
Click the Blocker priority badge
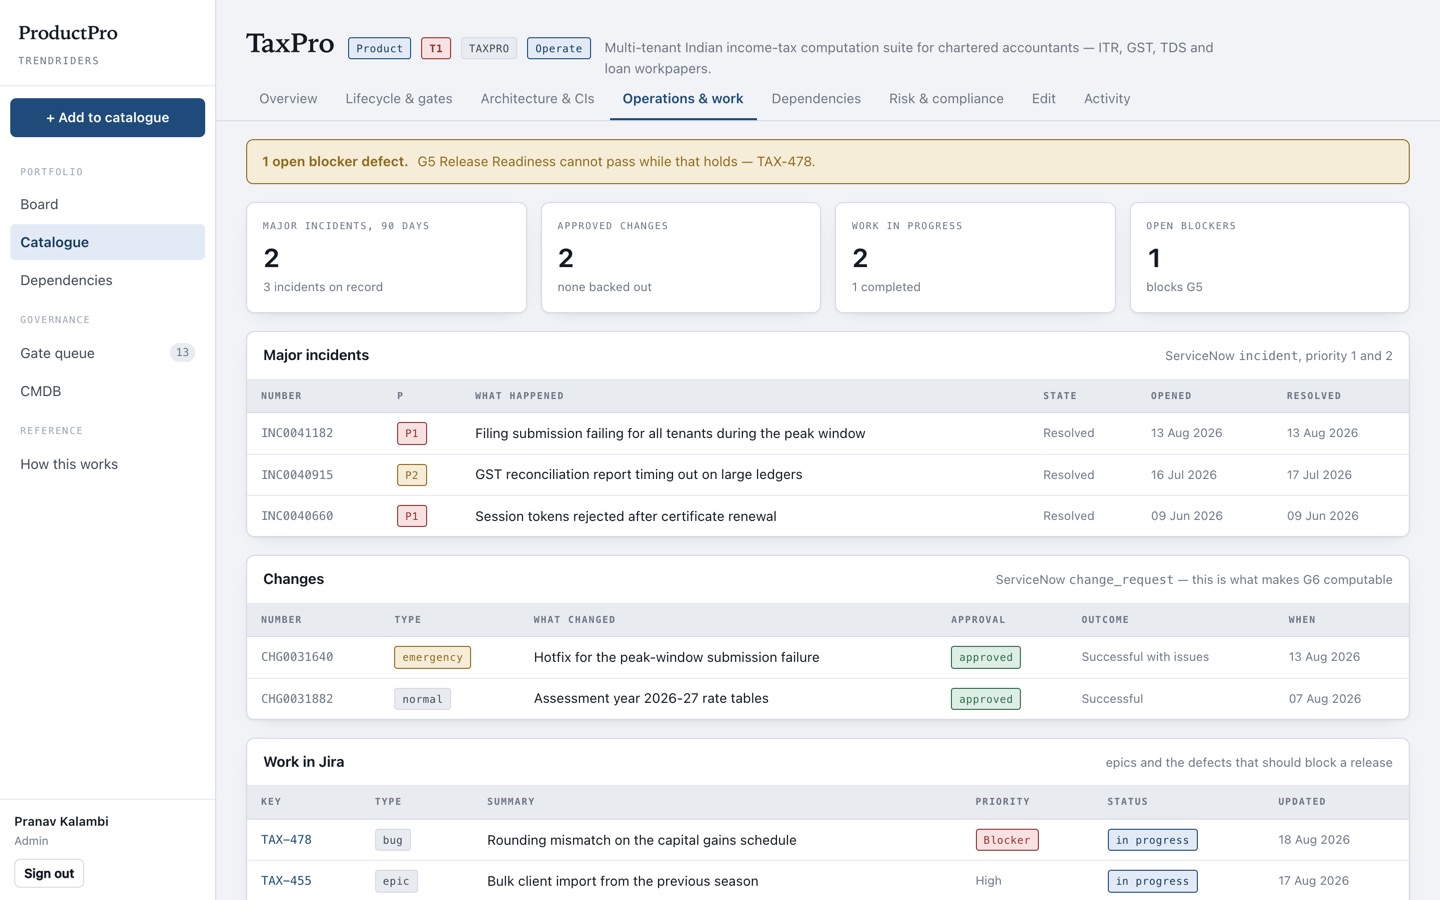point(1007,840)
